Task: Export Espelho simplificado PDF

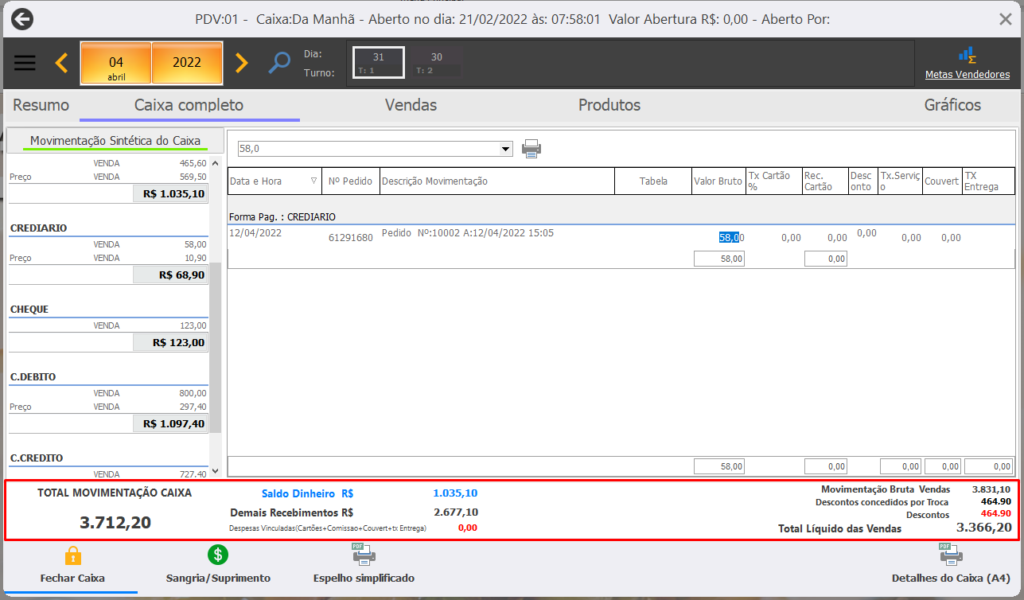Action: click(363, 554)
